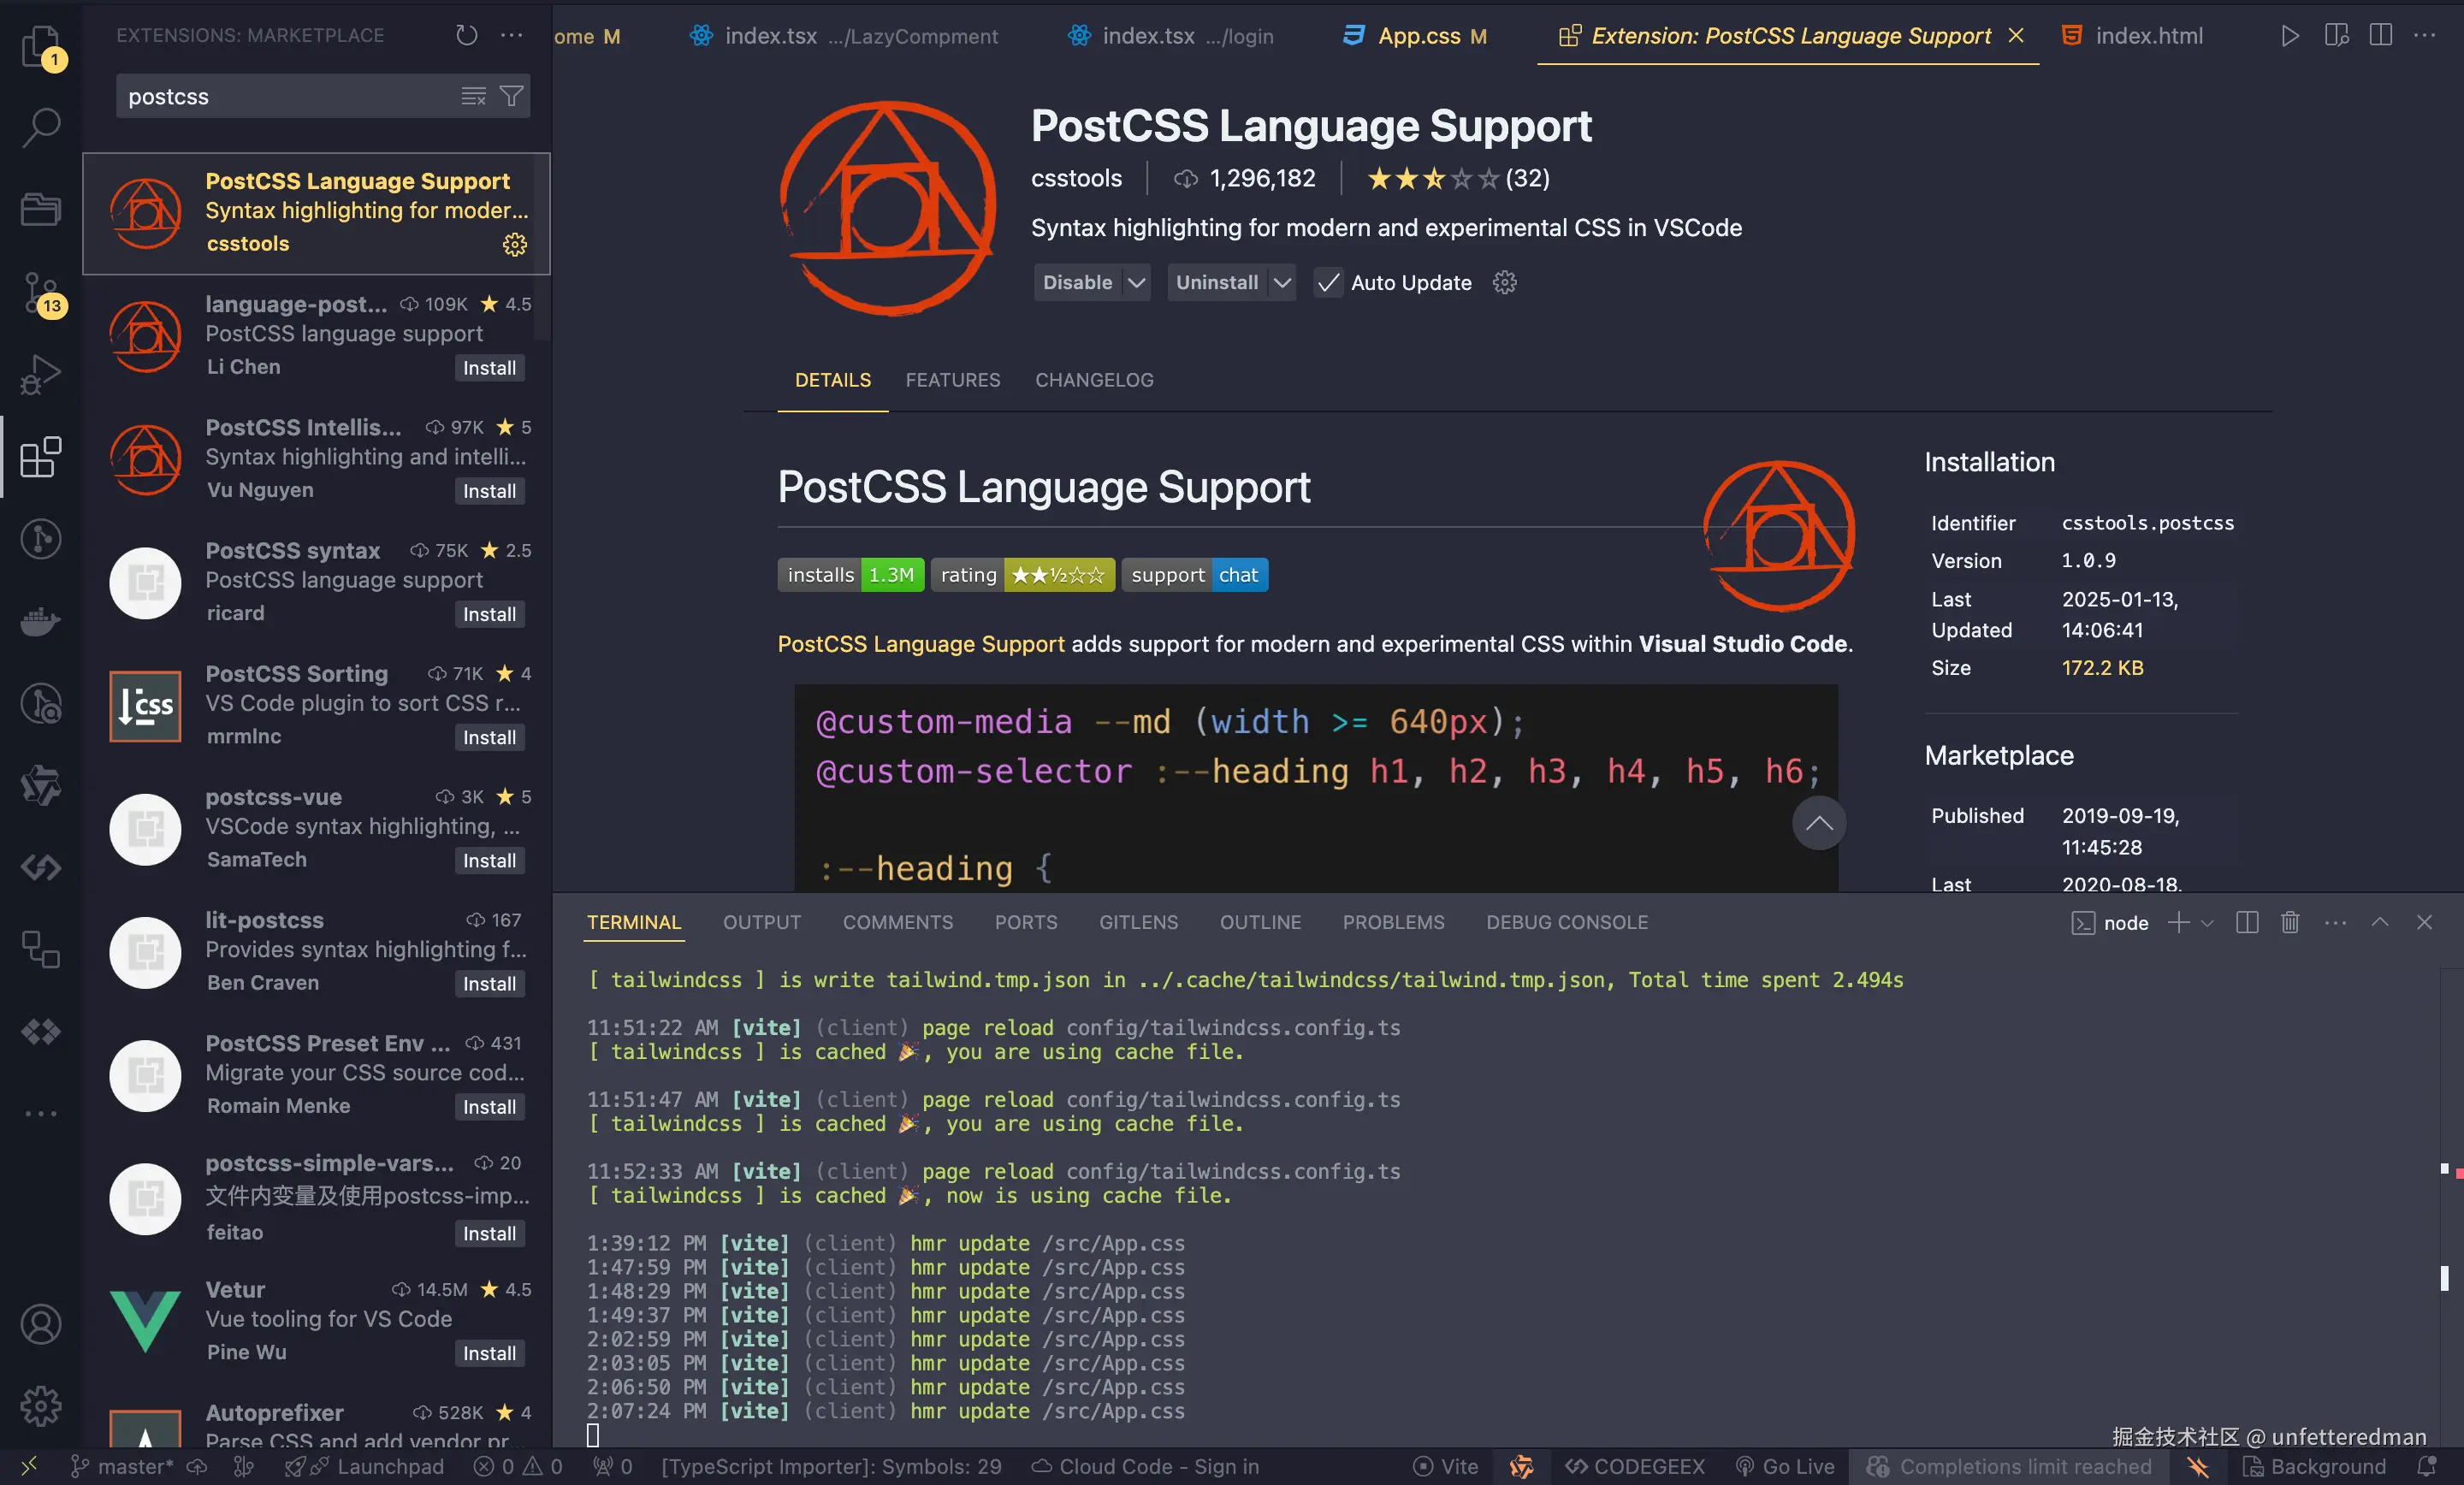Open manage gear for PostCSS Language Support
2464x1485 pixels.
[514, 245]
